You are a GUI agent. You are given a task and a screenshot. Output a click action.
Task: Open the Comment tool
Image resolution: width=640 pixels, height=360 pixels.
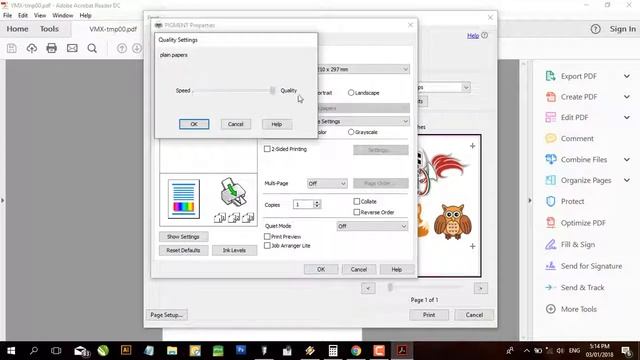[577, 138]
